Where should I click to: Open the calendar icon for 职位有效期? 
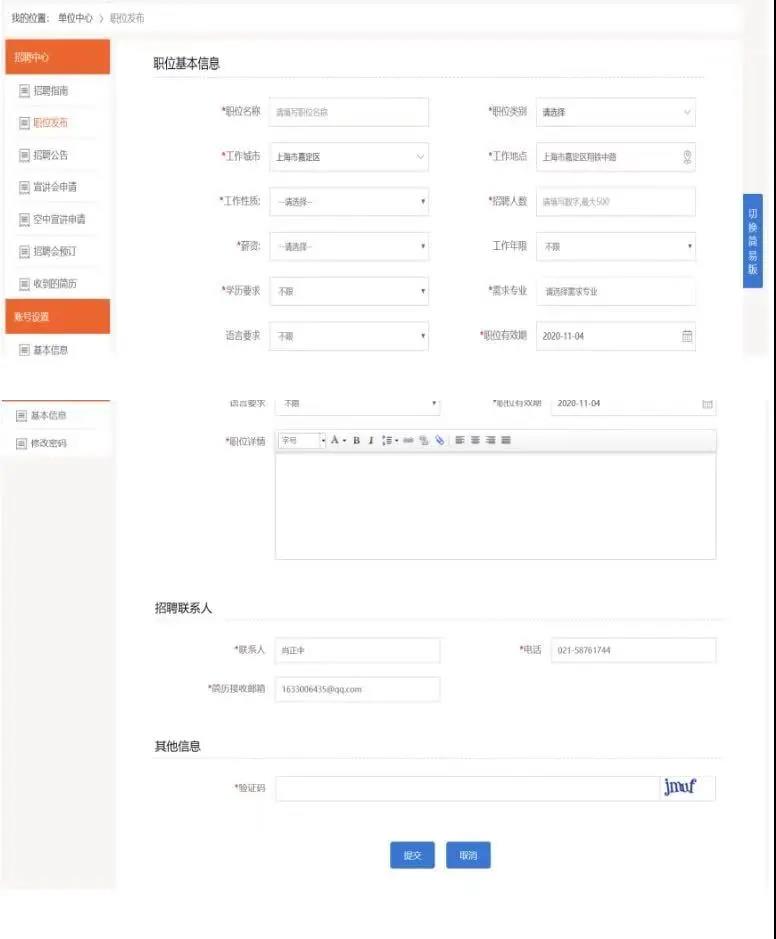point(687,336)
